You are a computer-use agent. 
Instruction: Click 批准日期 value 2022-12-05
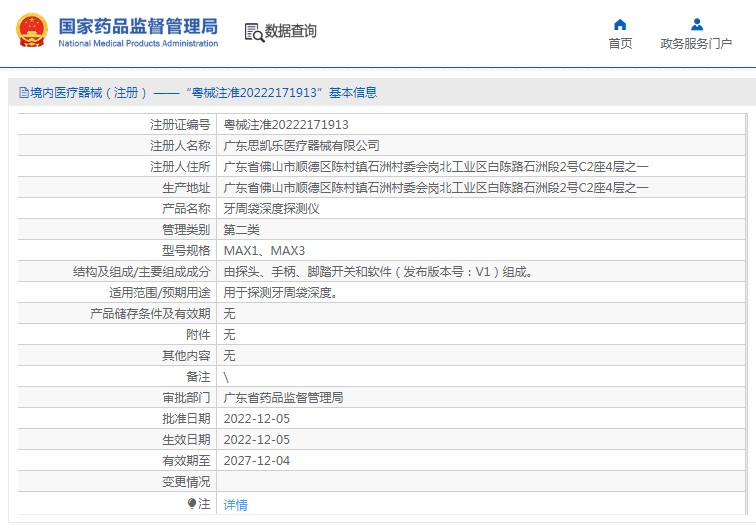(x=256, y=419)
